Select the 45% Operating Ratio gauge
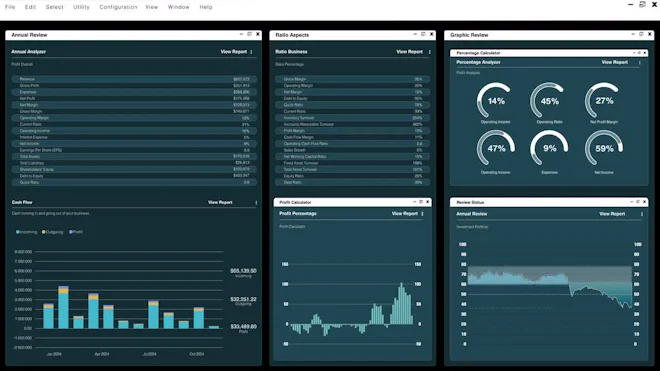 pos(549,103)
